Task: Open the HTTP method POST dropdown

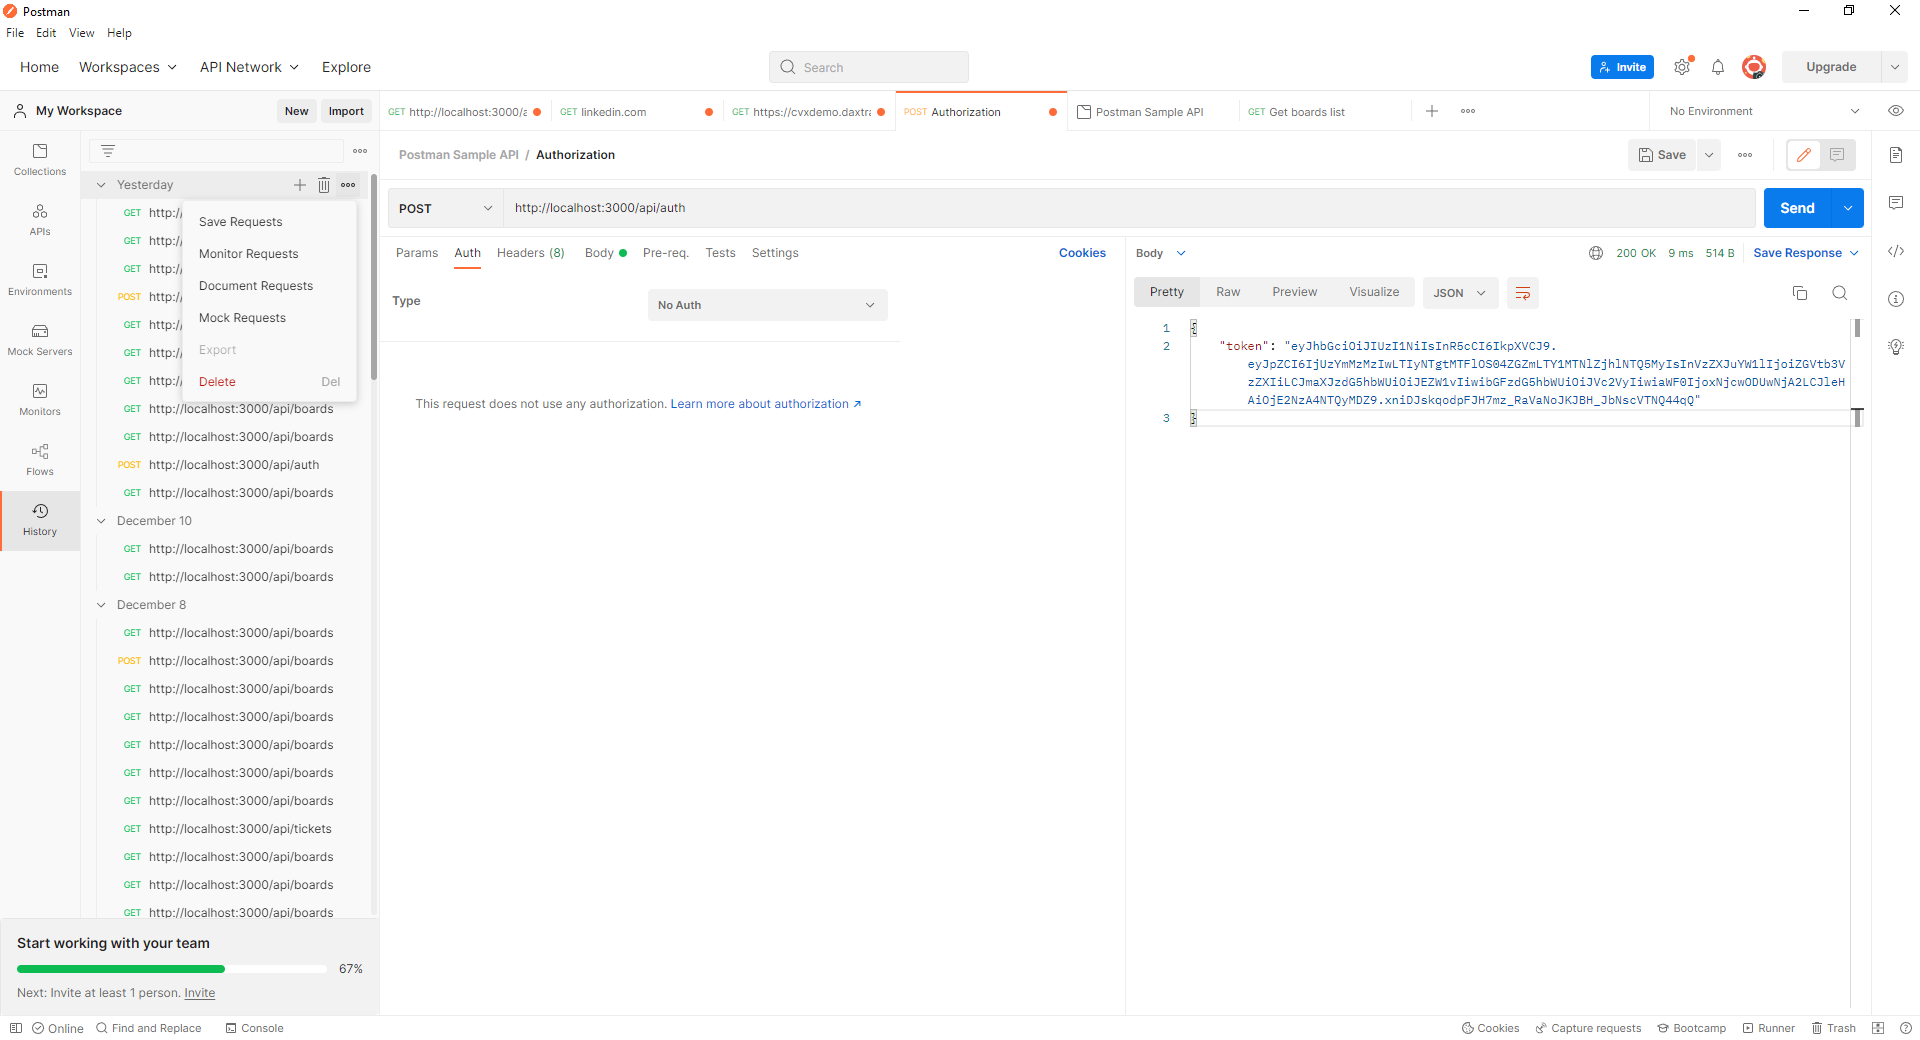Action: coord(445,208)
